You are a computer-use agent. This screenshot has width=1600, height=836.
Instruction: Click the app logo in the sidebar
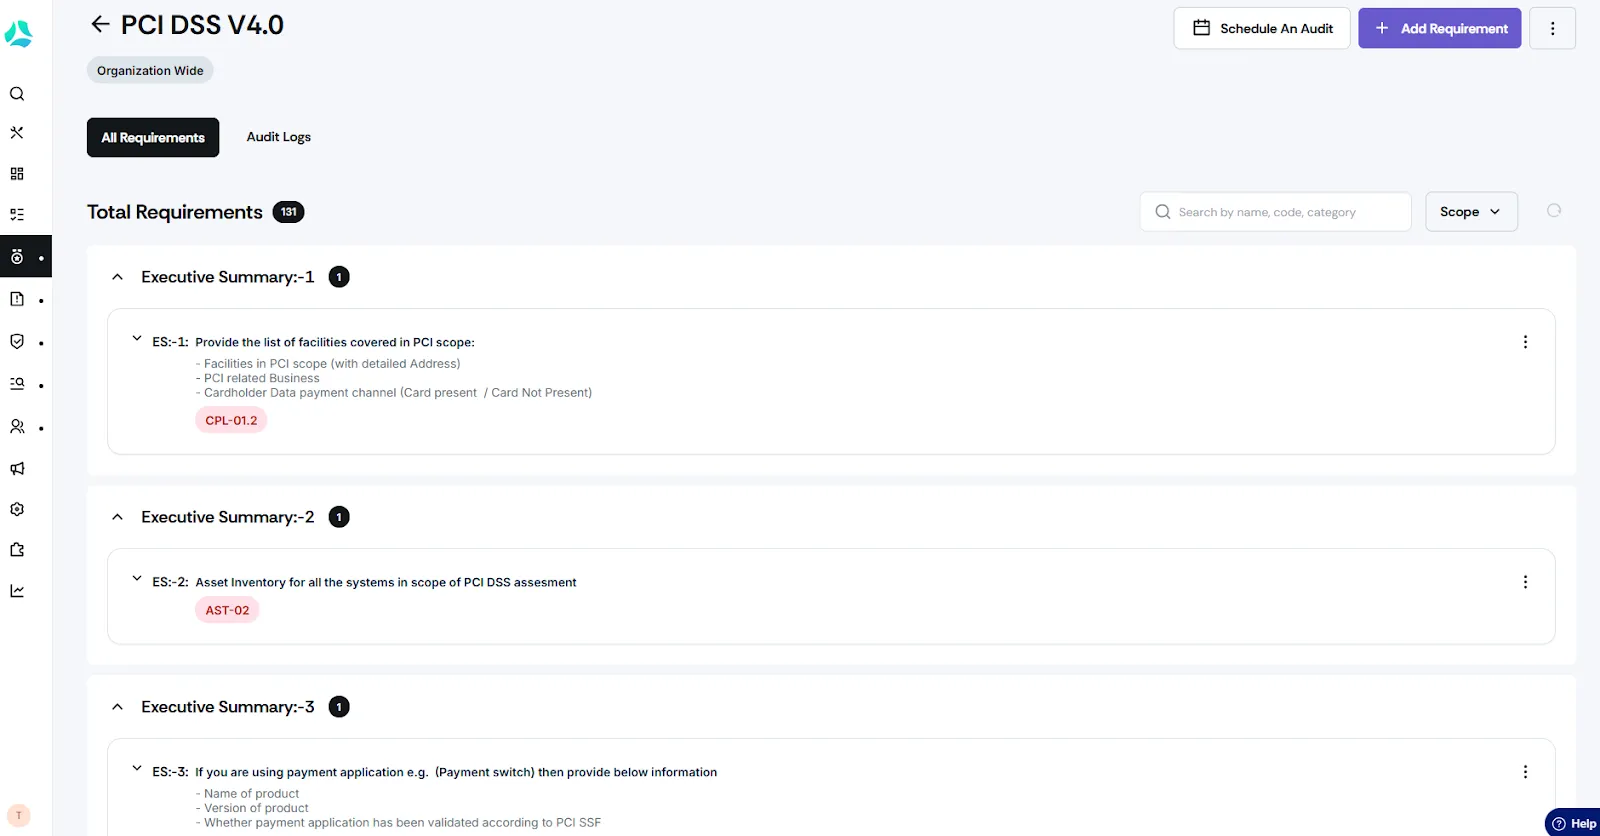(18, 34)
